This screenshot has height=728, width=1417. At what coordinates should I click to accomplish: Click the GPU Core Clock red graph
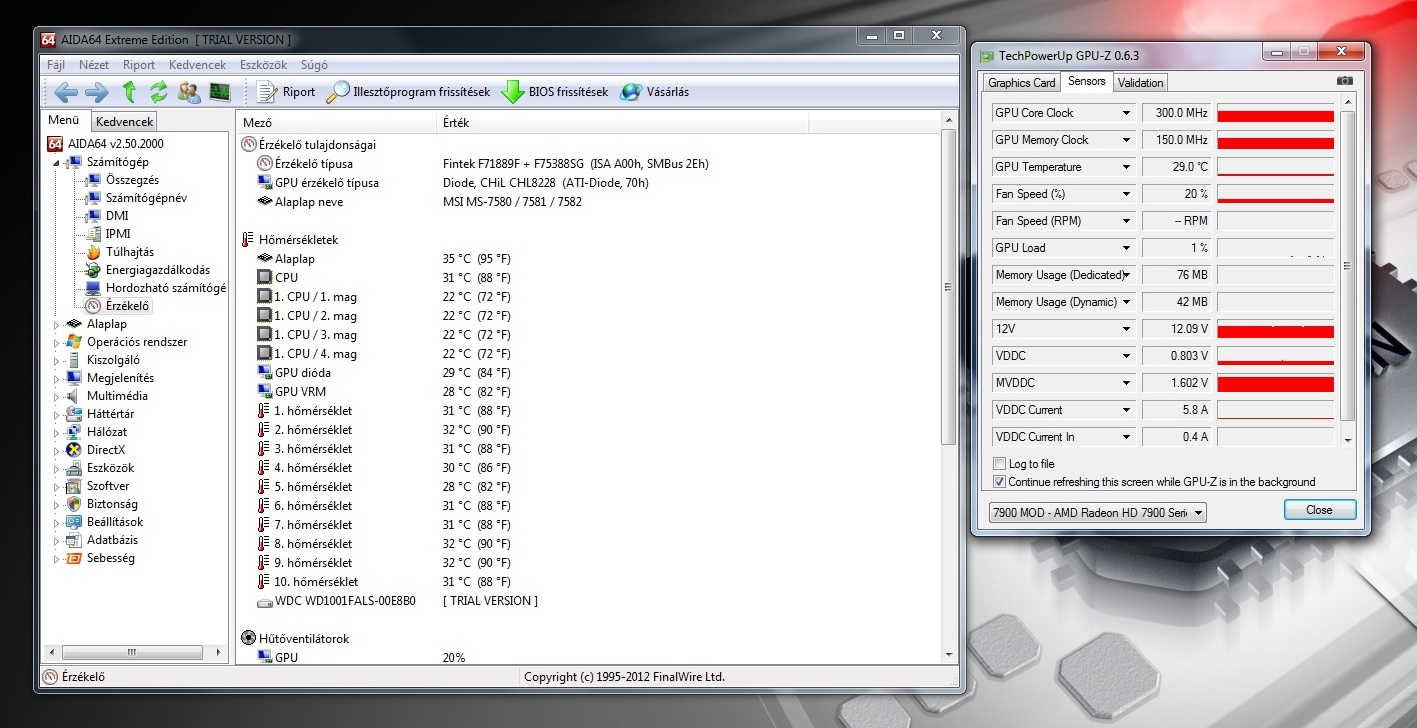[1275, 113]
